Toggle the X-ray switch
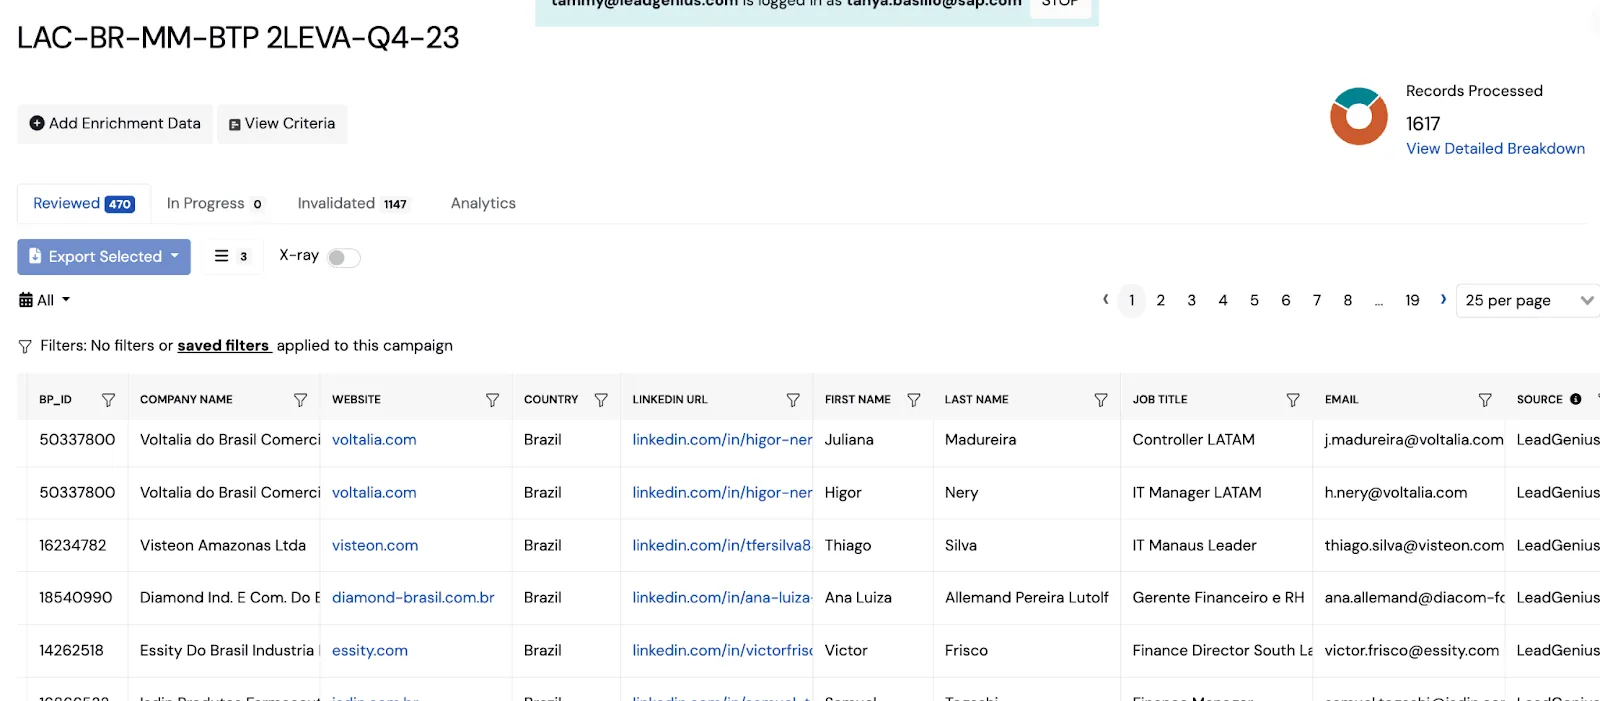 (343, 258)
